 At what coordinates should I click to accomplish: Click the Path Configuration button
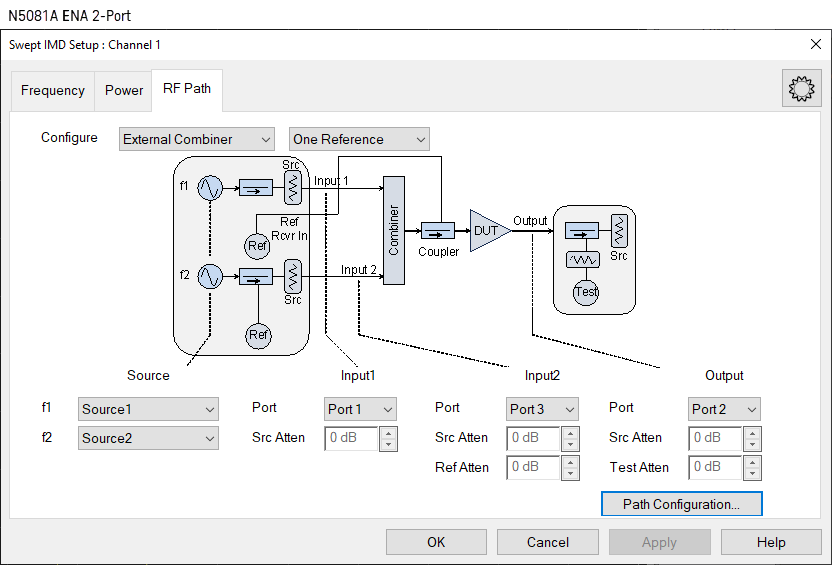coord(681,504)
